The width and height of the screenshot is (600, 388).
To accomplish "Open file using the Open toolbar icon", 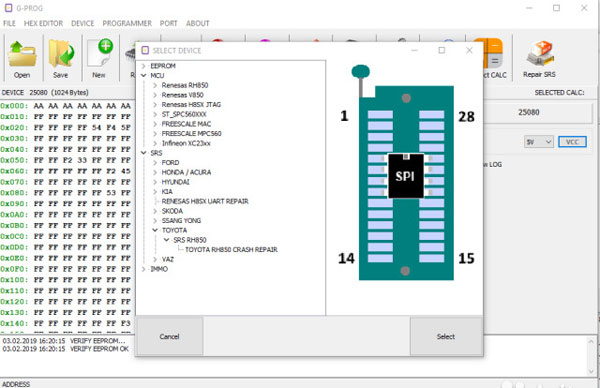I will pos(22,58).
